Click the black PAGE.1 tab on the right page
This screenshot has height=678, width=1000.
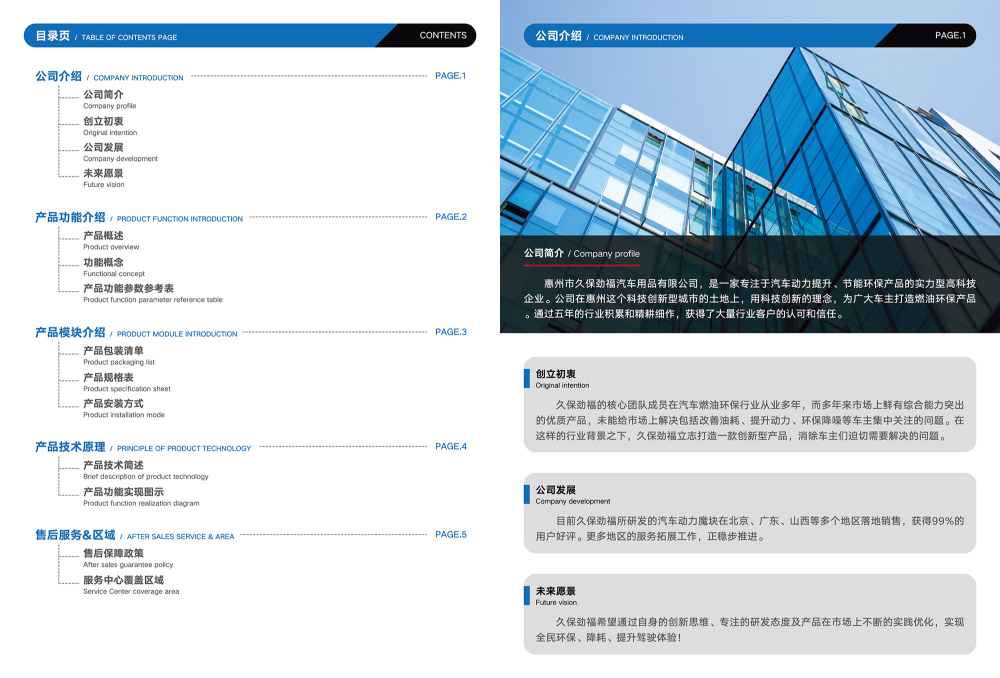(949, 36)
